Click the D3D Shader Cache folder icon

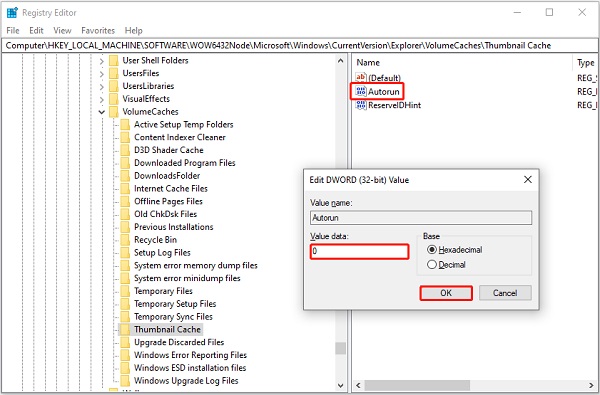125,150
